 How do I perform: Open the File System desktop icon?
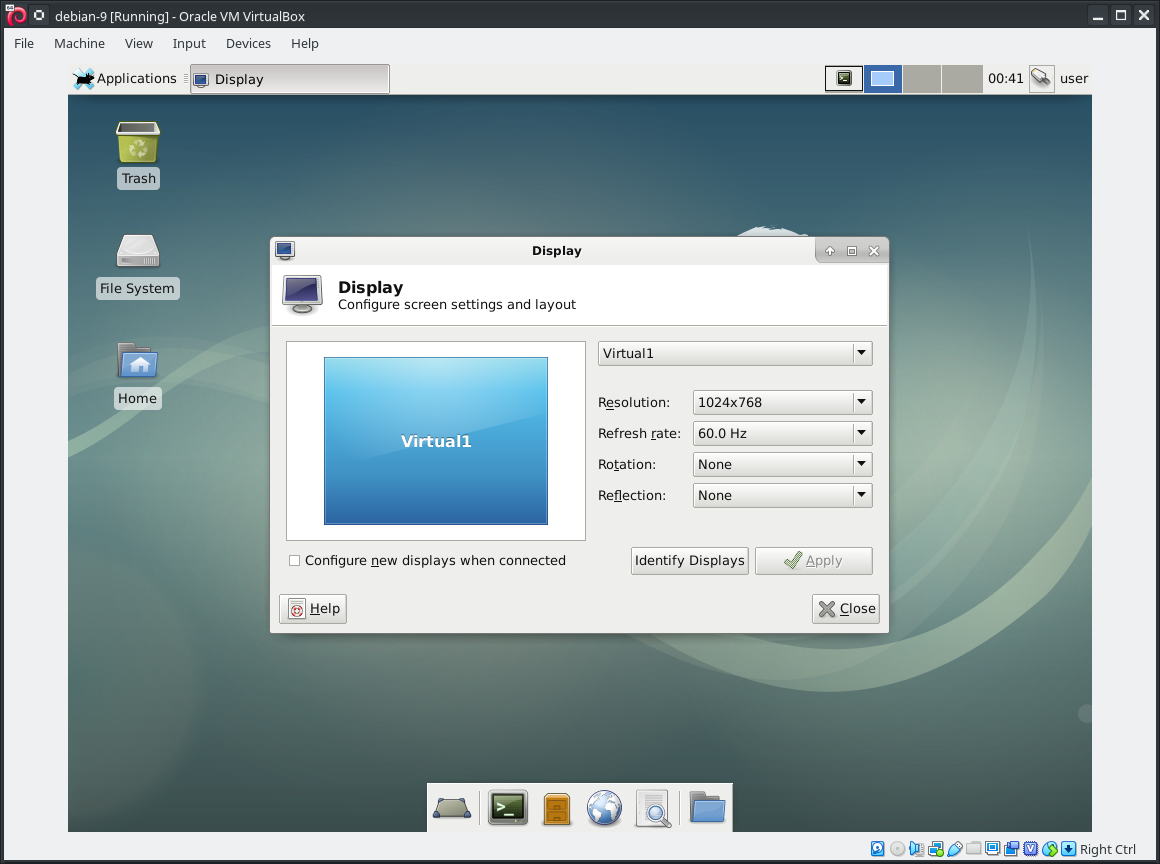(x=137, y=253)
